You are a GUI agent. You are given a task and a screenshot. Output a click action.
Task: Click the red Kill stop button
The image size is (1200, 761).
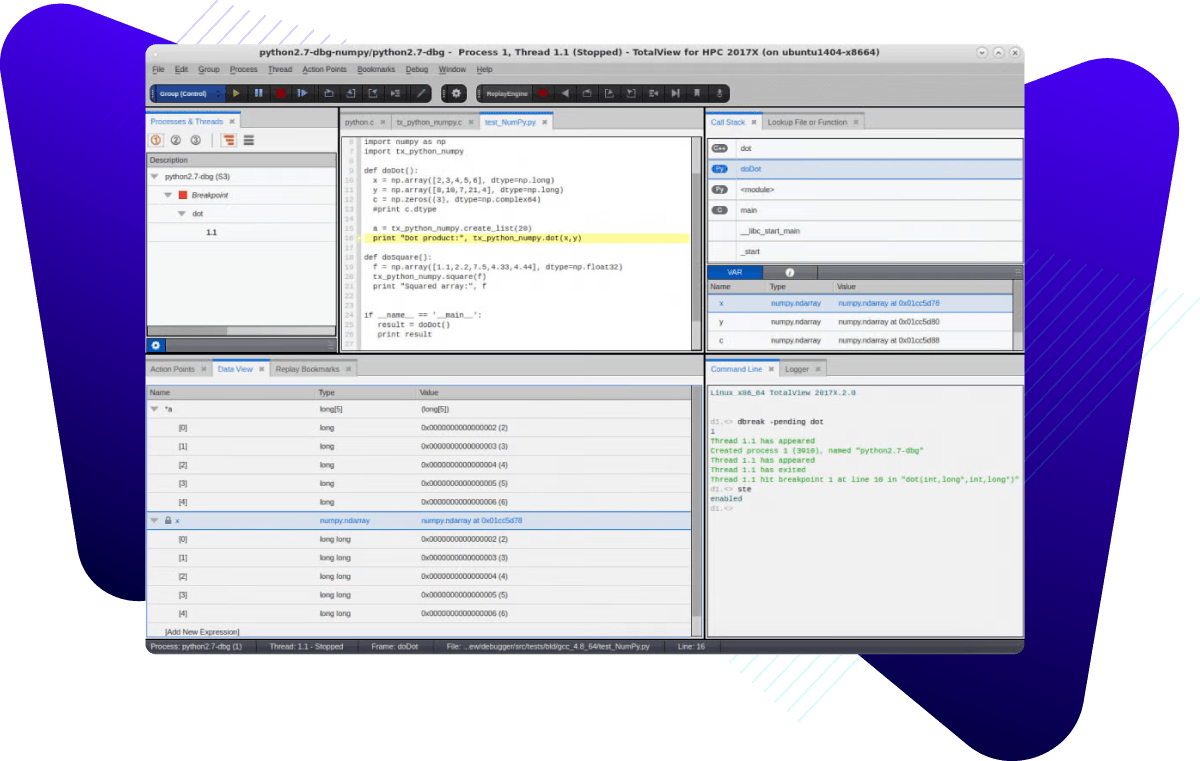click(281, 93)
